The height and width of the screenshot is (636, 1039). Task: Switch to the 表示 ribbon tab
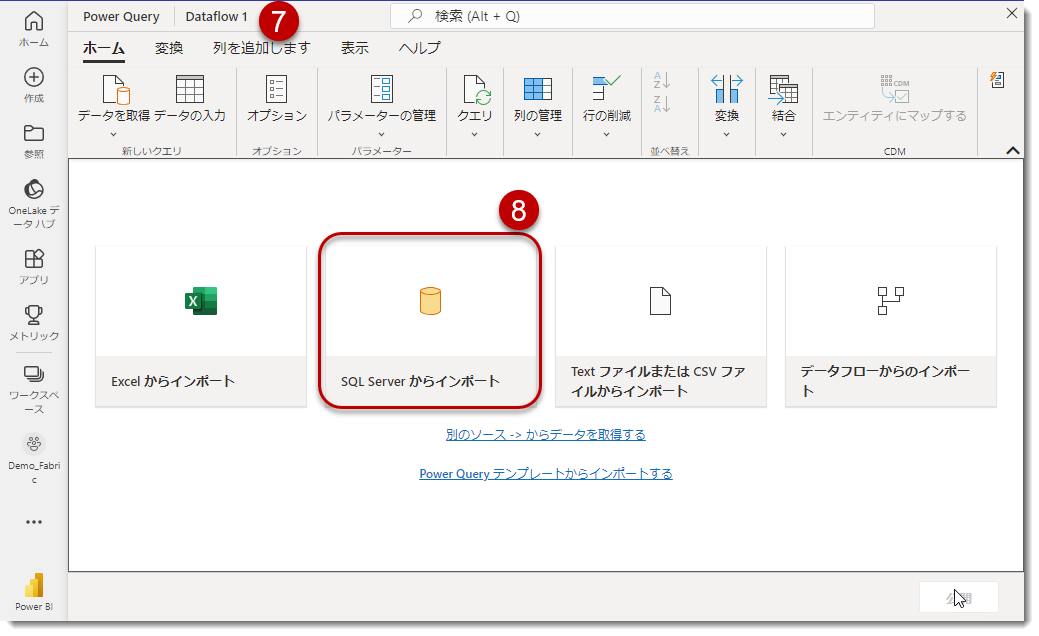pos(355,48)
